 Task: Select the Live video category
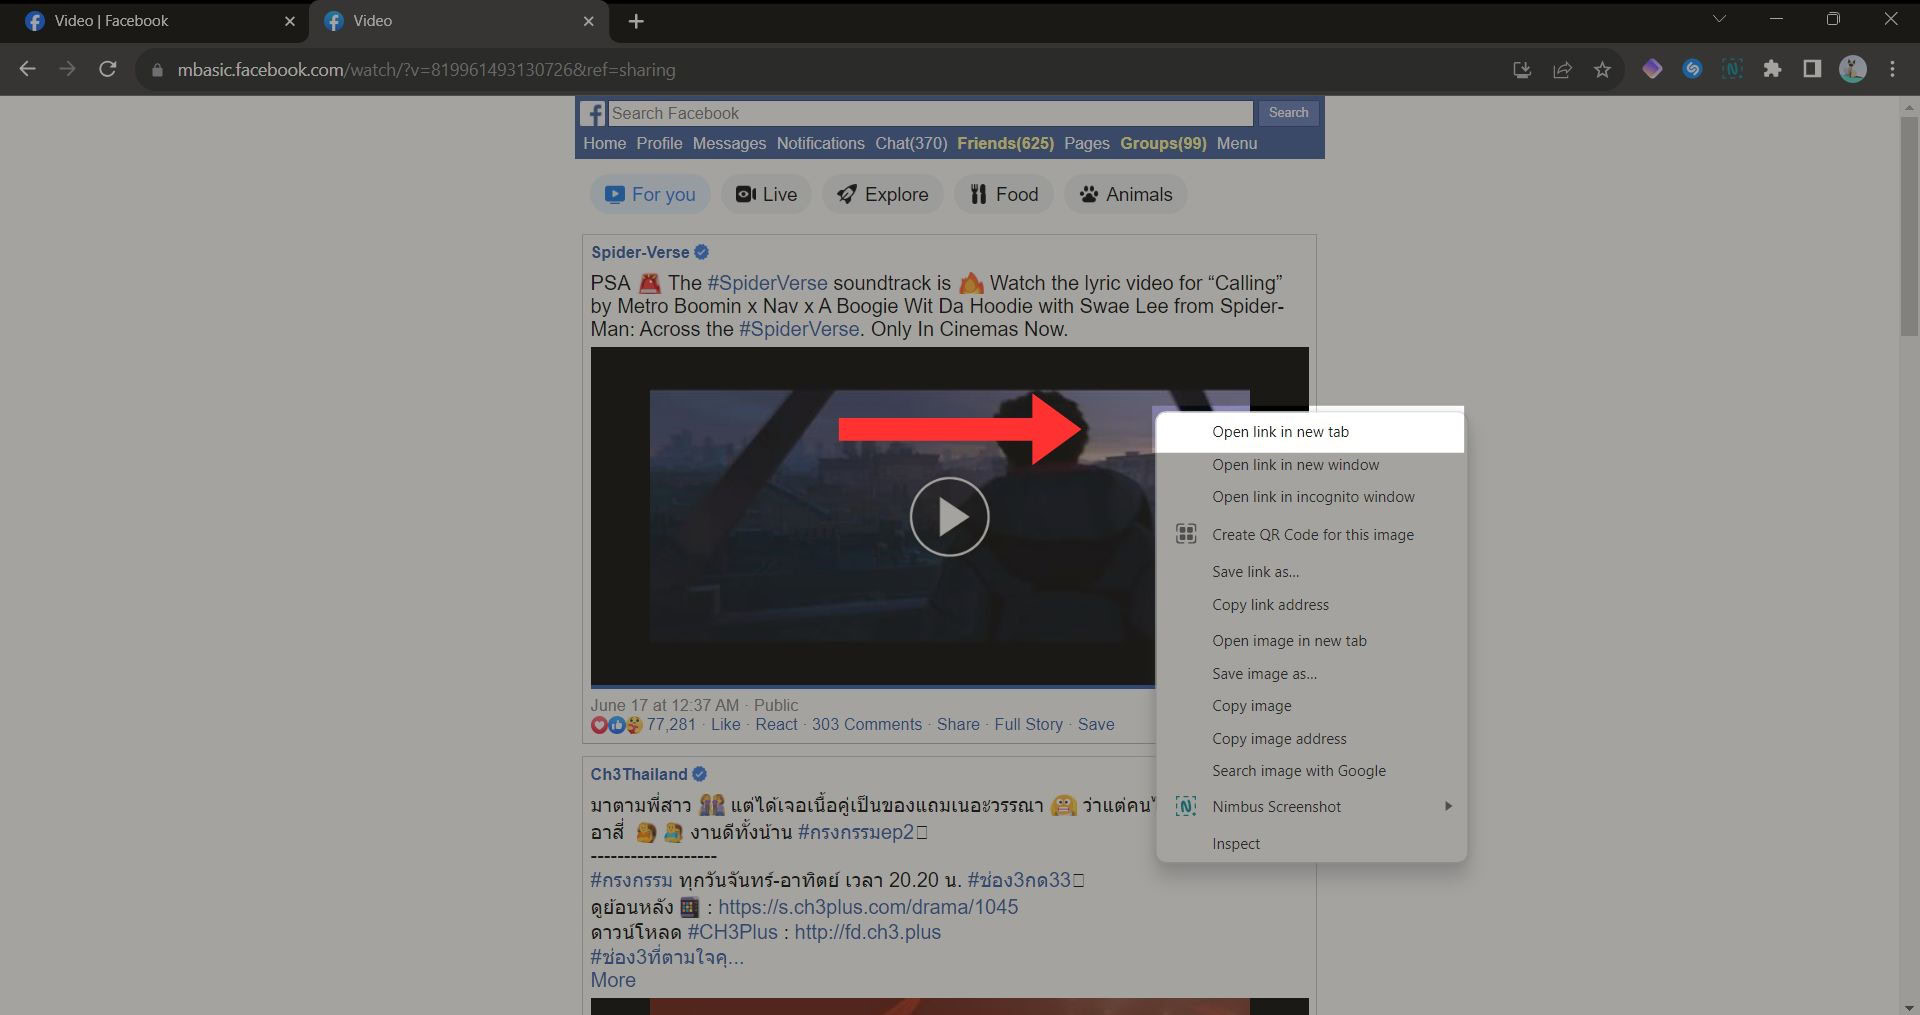tap(766, 194)
